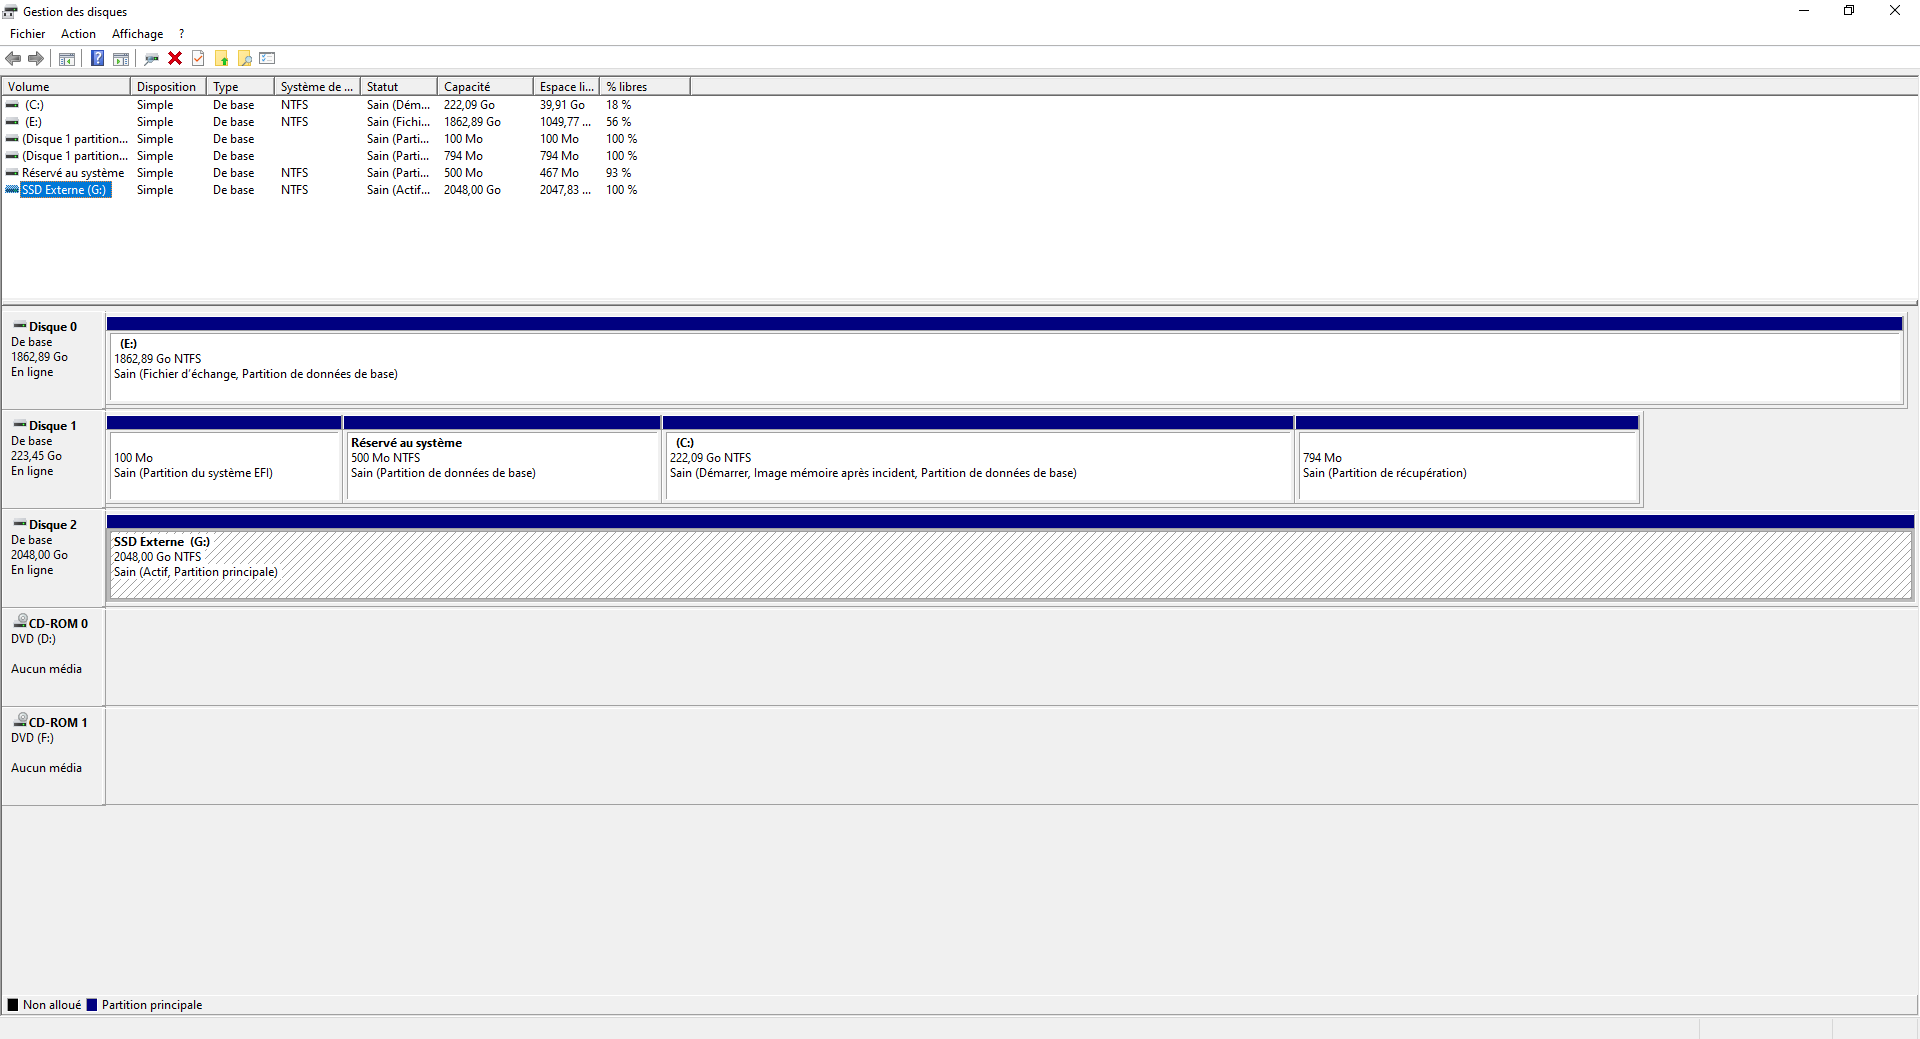This screenshot has height=1039, width=1920.
Task: Click the Back arrow toolbar icon
Action: [x=13, y=59]
